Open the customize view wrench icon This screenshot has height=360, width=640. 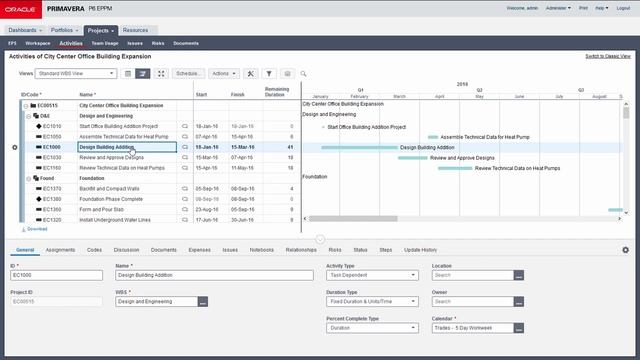pyautogui.click(x=250, y=73)
